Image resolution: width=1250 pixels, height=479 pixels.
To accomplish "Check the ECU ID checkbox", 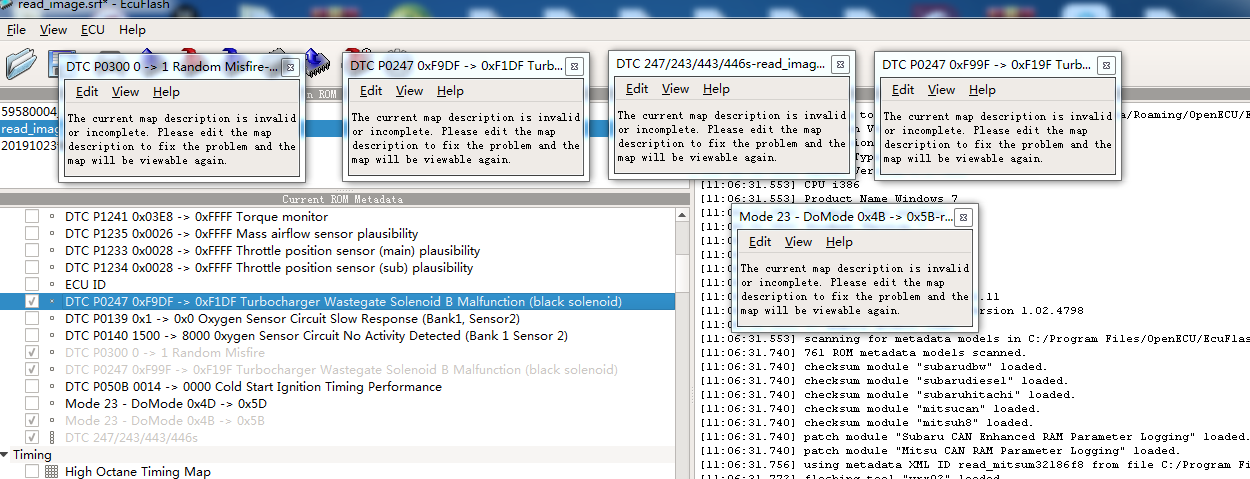I will (x=32, y=284).
